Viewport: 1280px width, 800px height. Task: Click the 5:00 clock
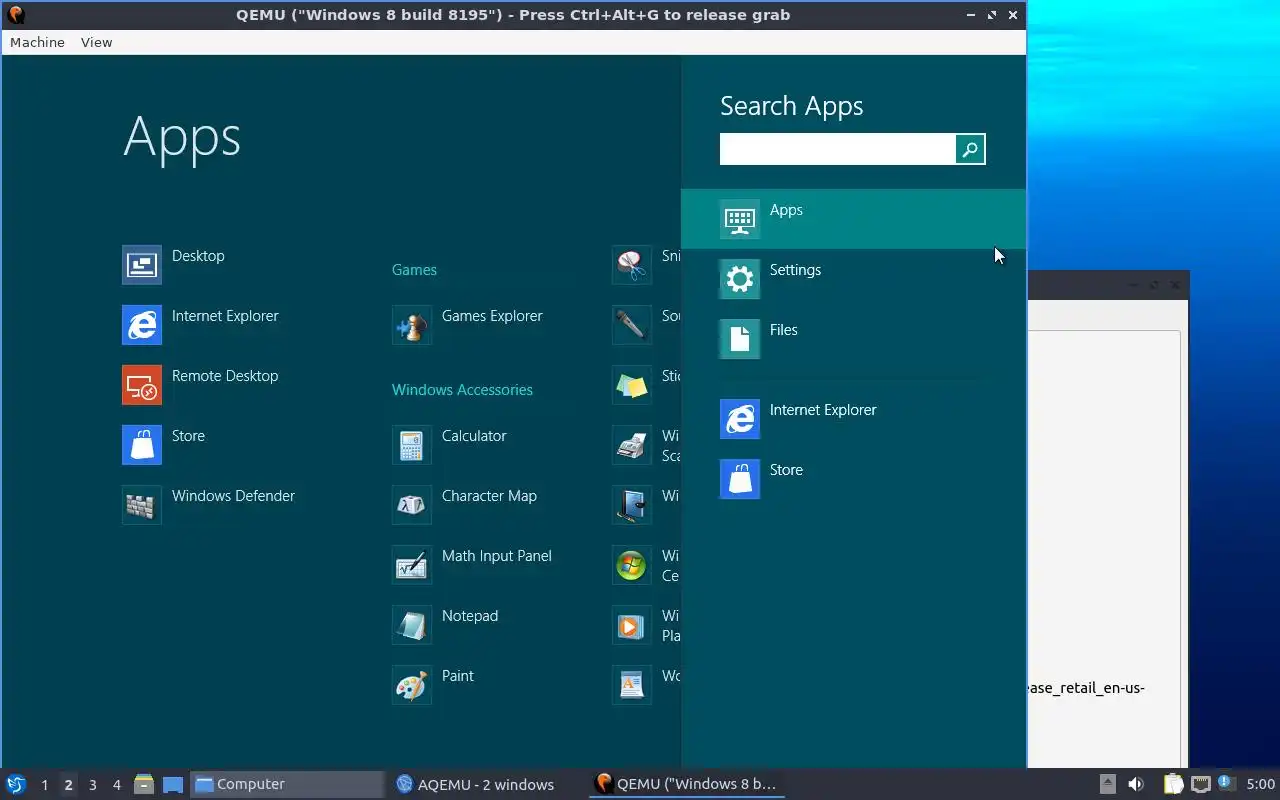pos(1260,784)
